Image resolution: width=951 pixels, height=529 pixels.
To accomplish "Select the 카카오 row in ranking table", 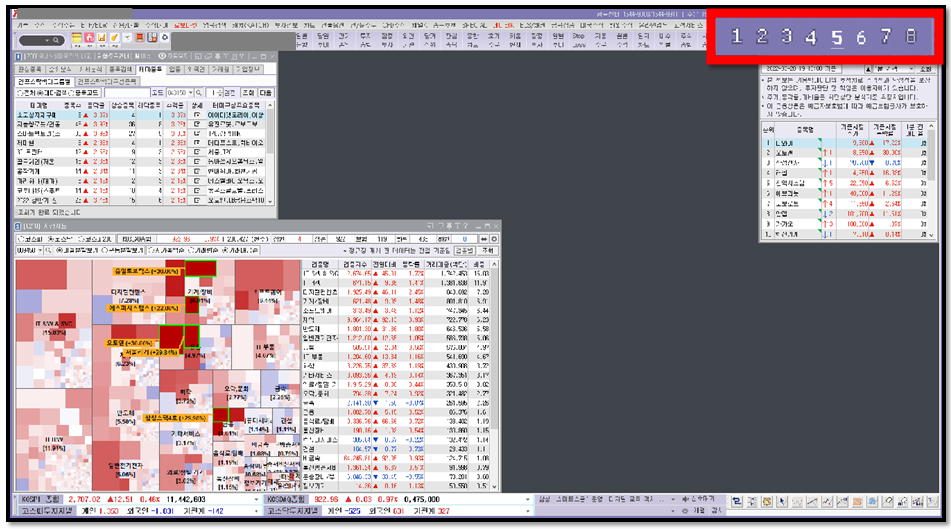I will 844,224.
